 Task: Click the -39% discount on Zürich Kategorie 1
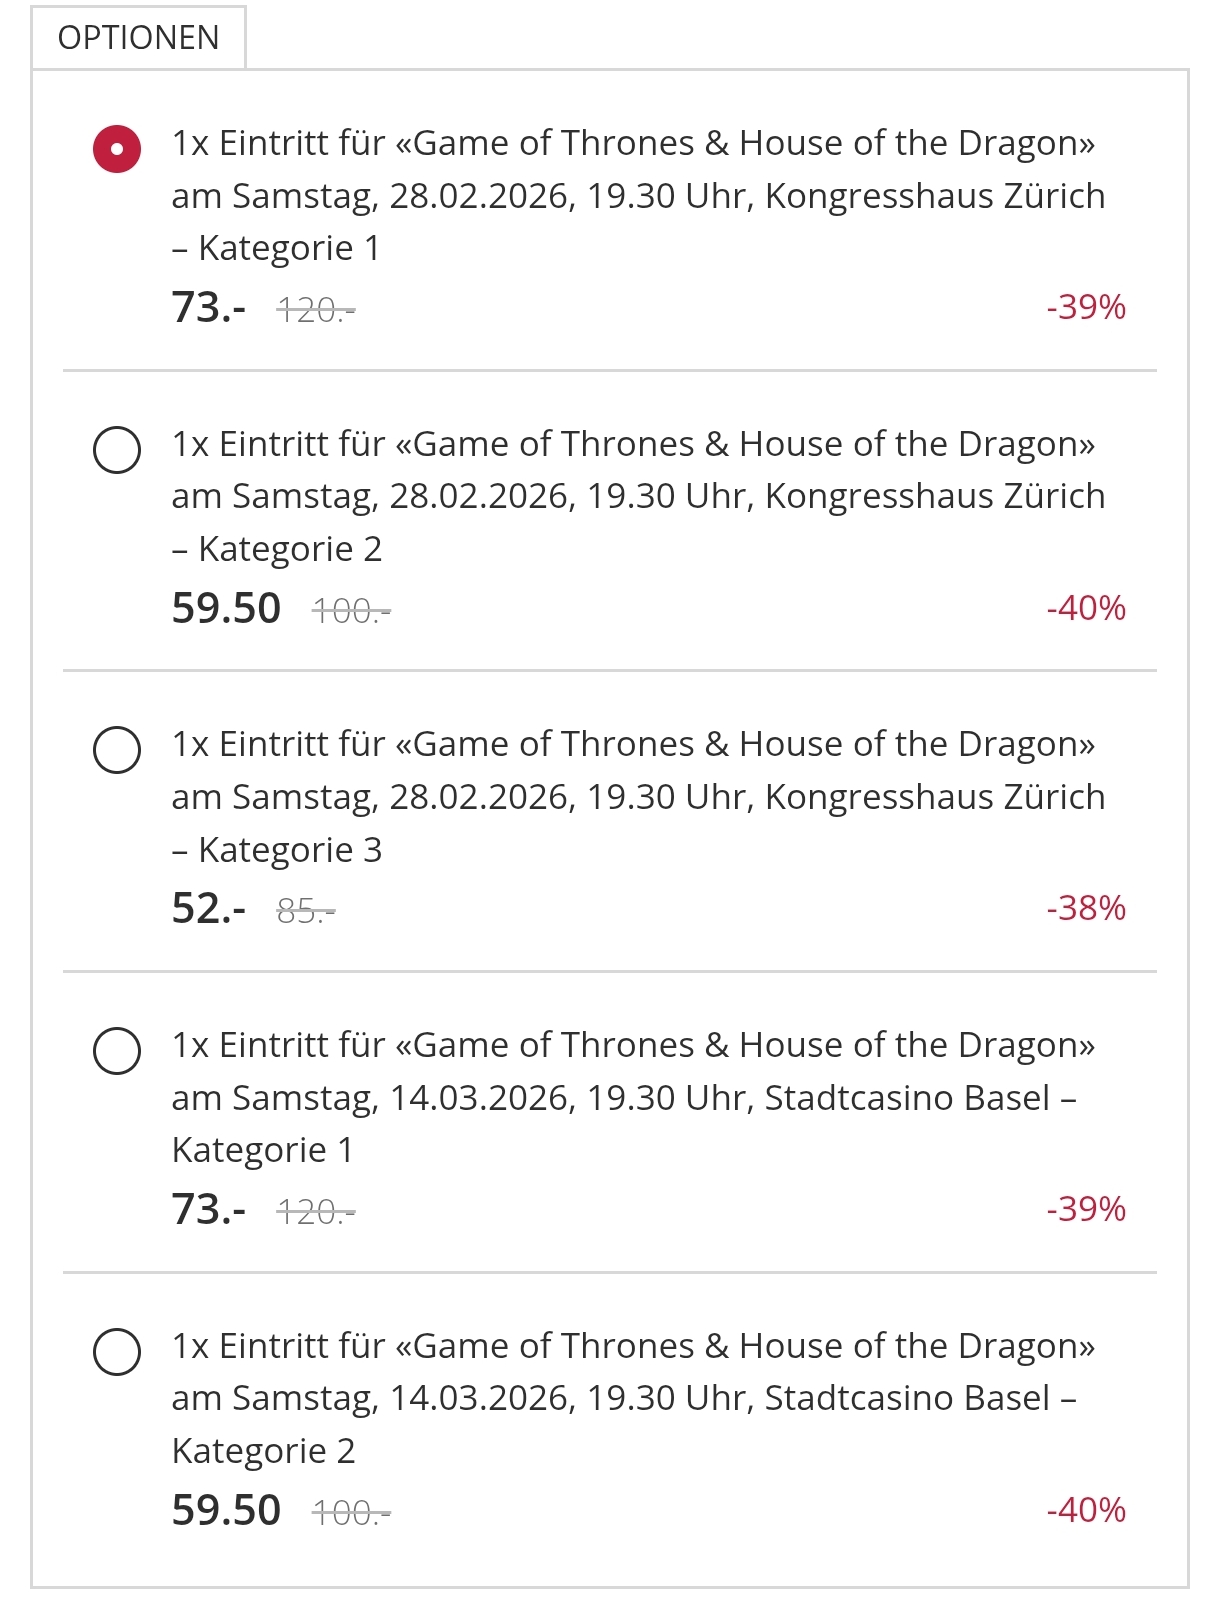[x=1086, y=307]
